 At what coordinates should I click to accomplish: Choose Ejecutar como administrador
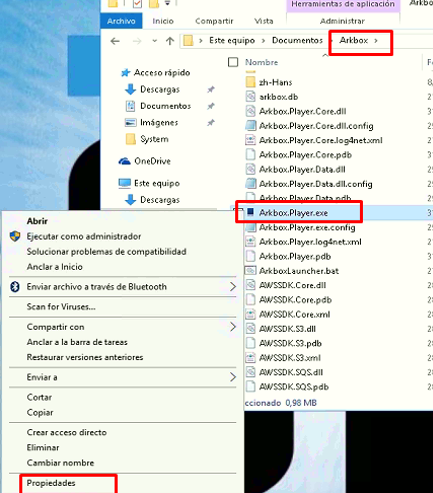coord(84,236)
